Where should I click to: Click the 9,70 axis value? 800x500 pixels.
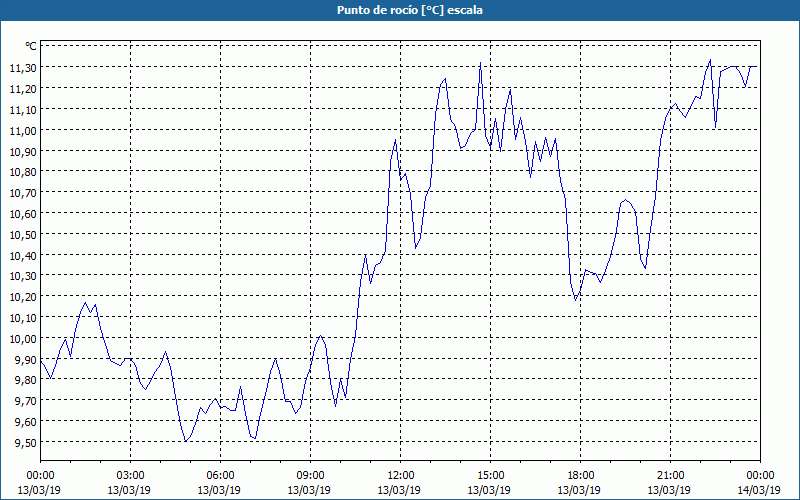click(x=26, y=401)
